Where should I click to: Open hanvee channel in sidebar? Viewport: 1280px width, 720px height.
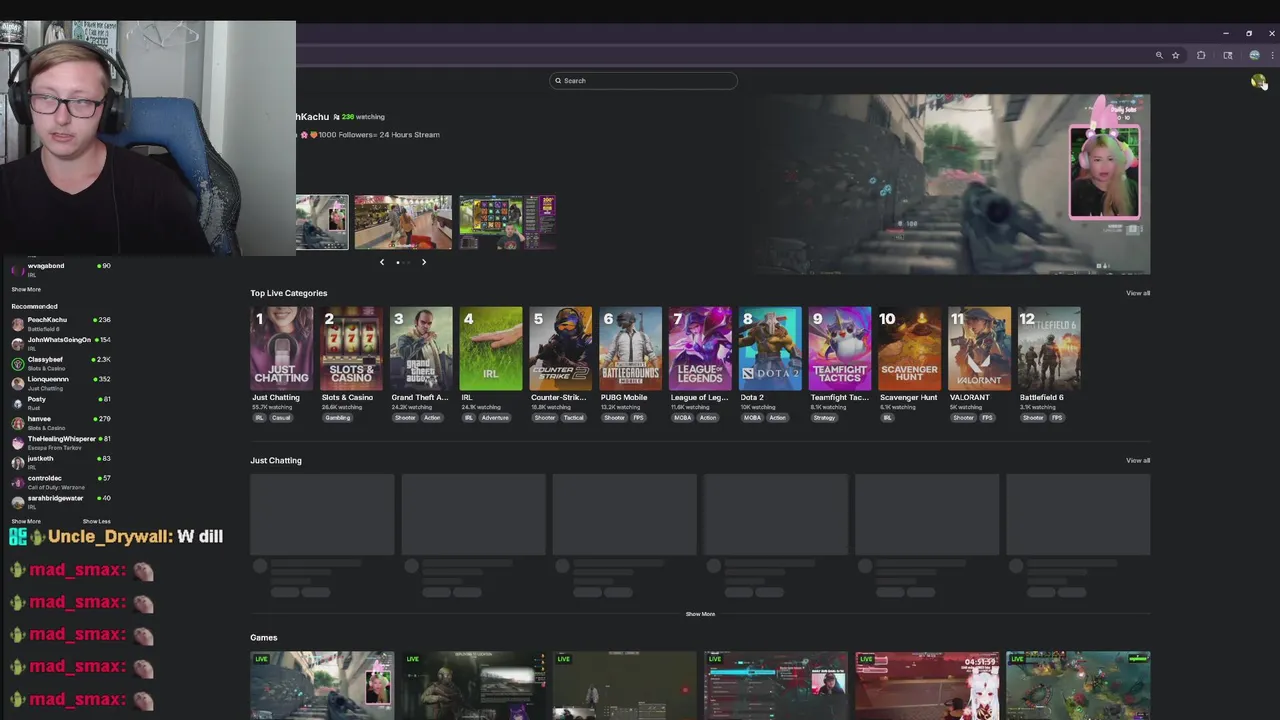(x=60, y=422)
